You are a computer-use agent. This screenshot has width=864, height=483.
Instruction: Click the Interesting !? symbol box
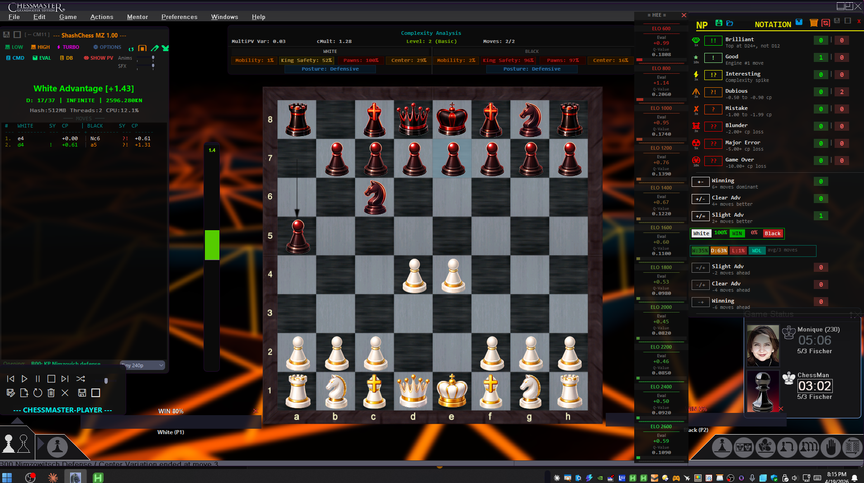point(713,75)
